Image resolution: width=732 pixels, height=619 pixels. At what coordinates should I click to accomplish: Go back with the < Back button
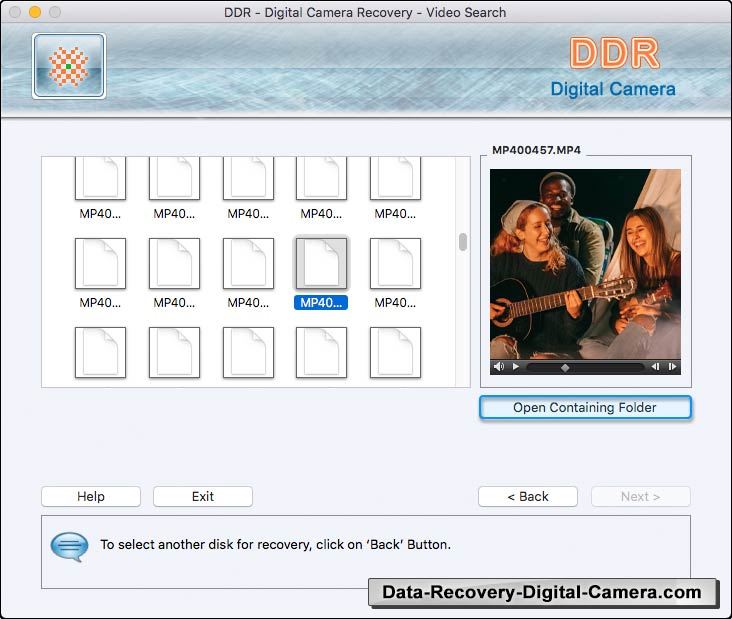coord(528,496)
